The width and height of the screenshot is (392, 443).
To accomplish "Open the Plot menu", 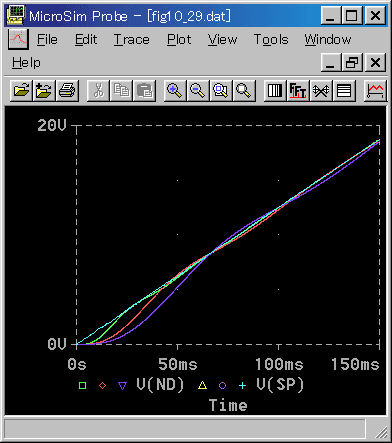I will (x=179, y=40).
